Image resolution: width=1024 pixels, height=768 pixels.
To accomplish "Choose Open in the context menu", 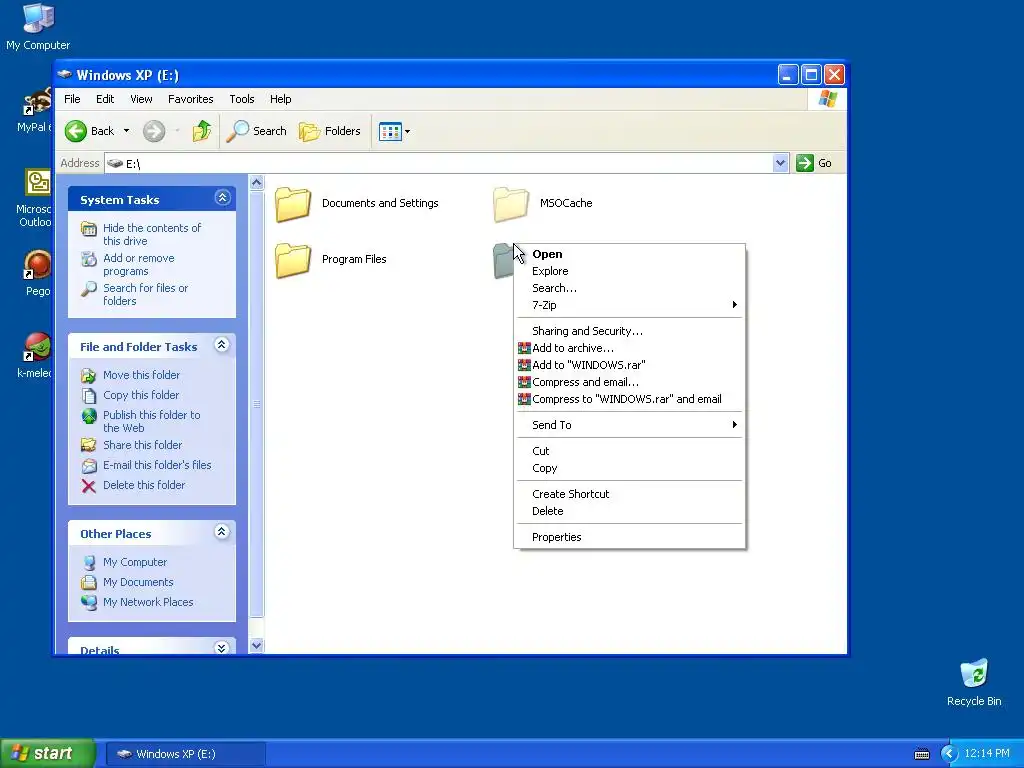I will click(630, 254).
